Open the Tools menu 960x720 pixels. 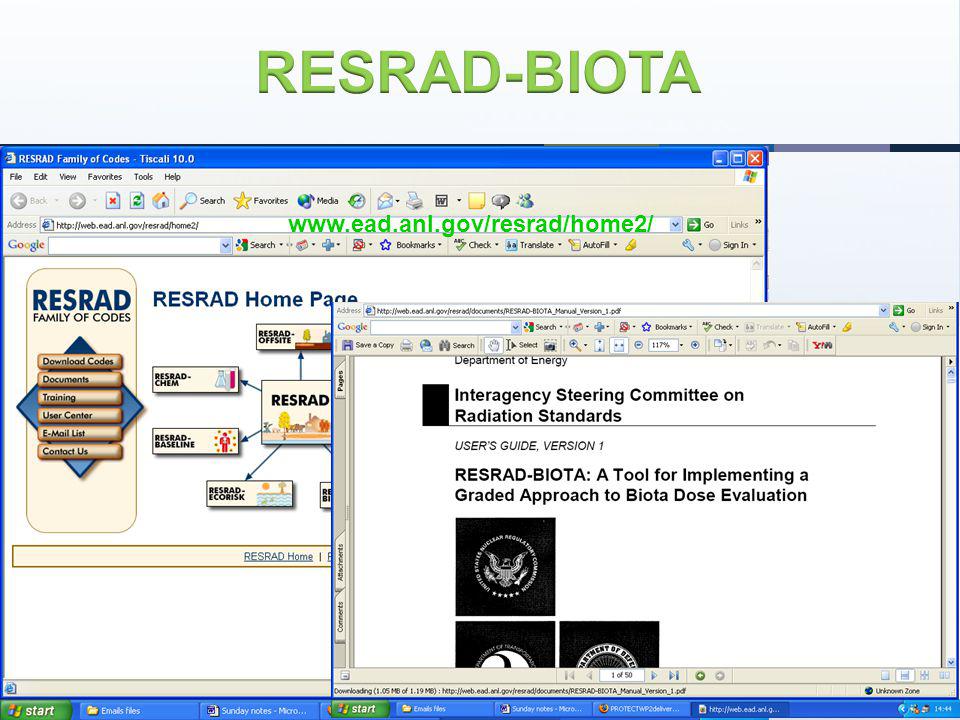[143, 176]
